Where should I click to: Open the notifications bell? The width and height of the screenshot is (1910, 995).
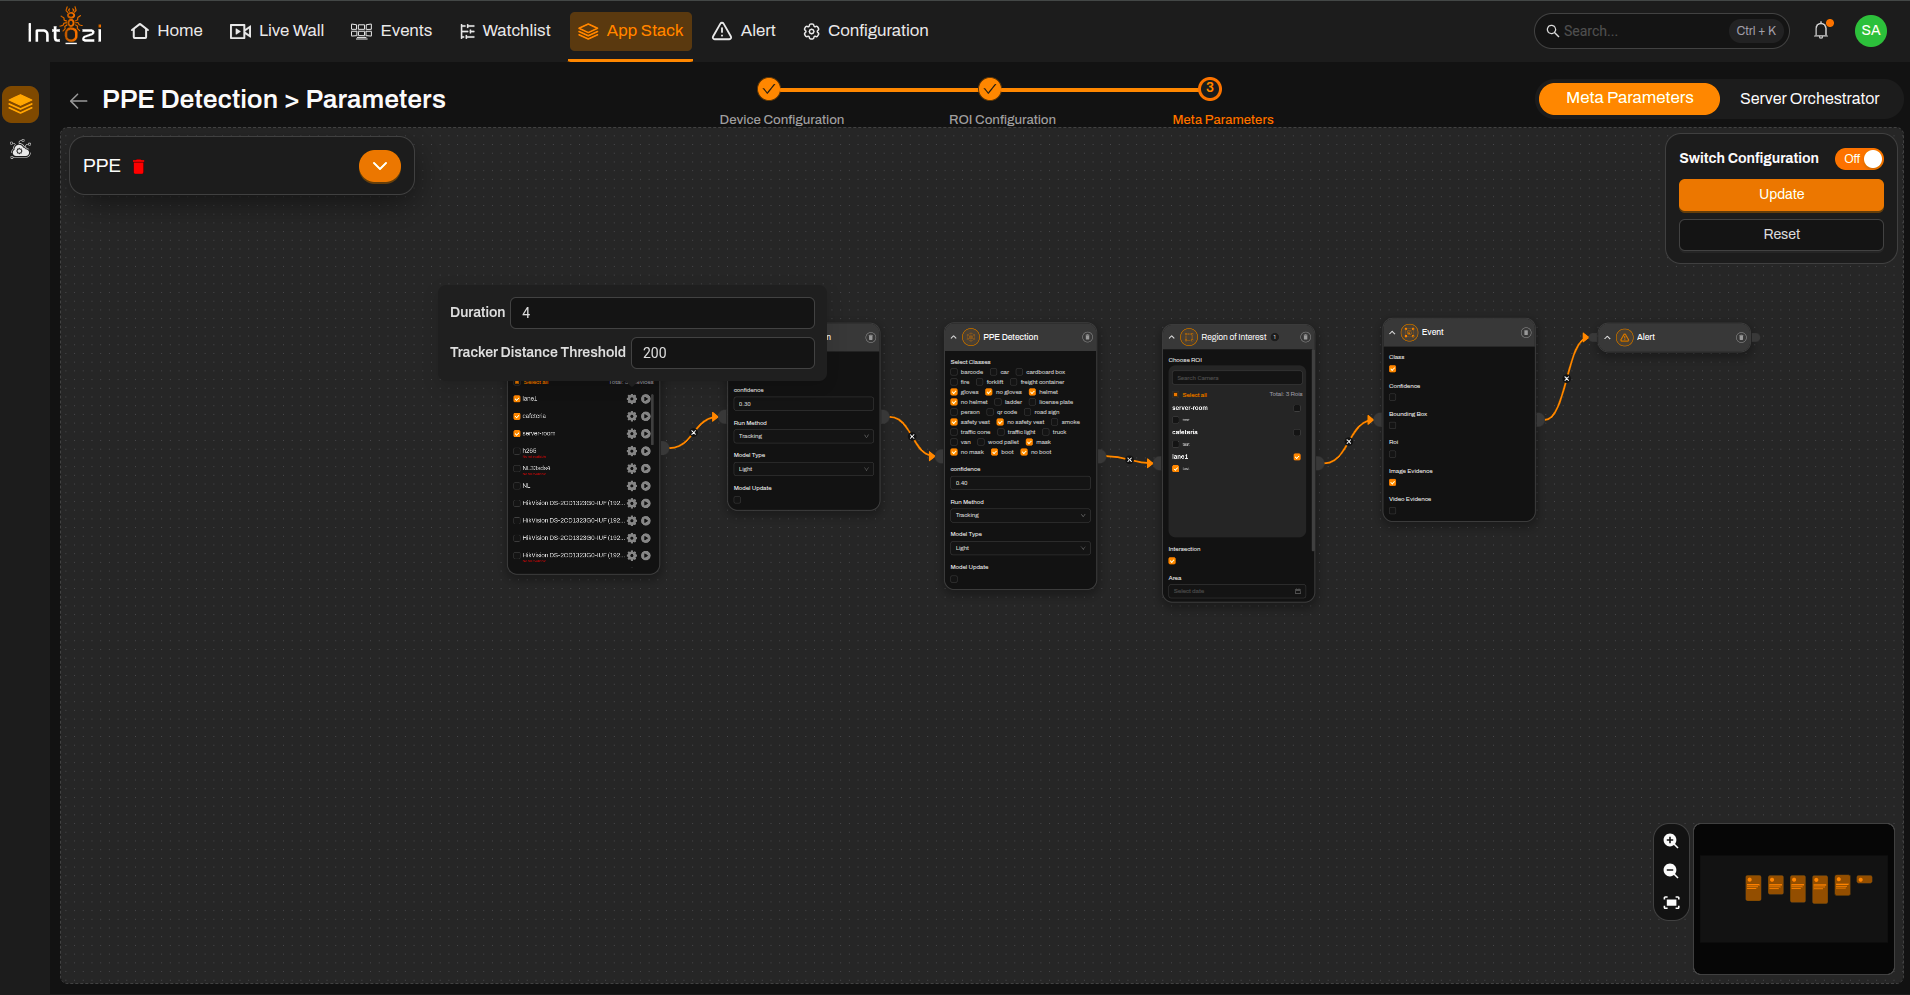click(x=1821, y=31)
